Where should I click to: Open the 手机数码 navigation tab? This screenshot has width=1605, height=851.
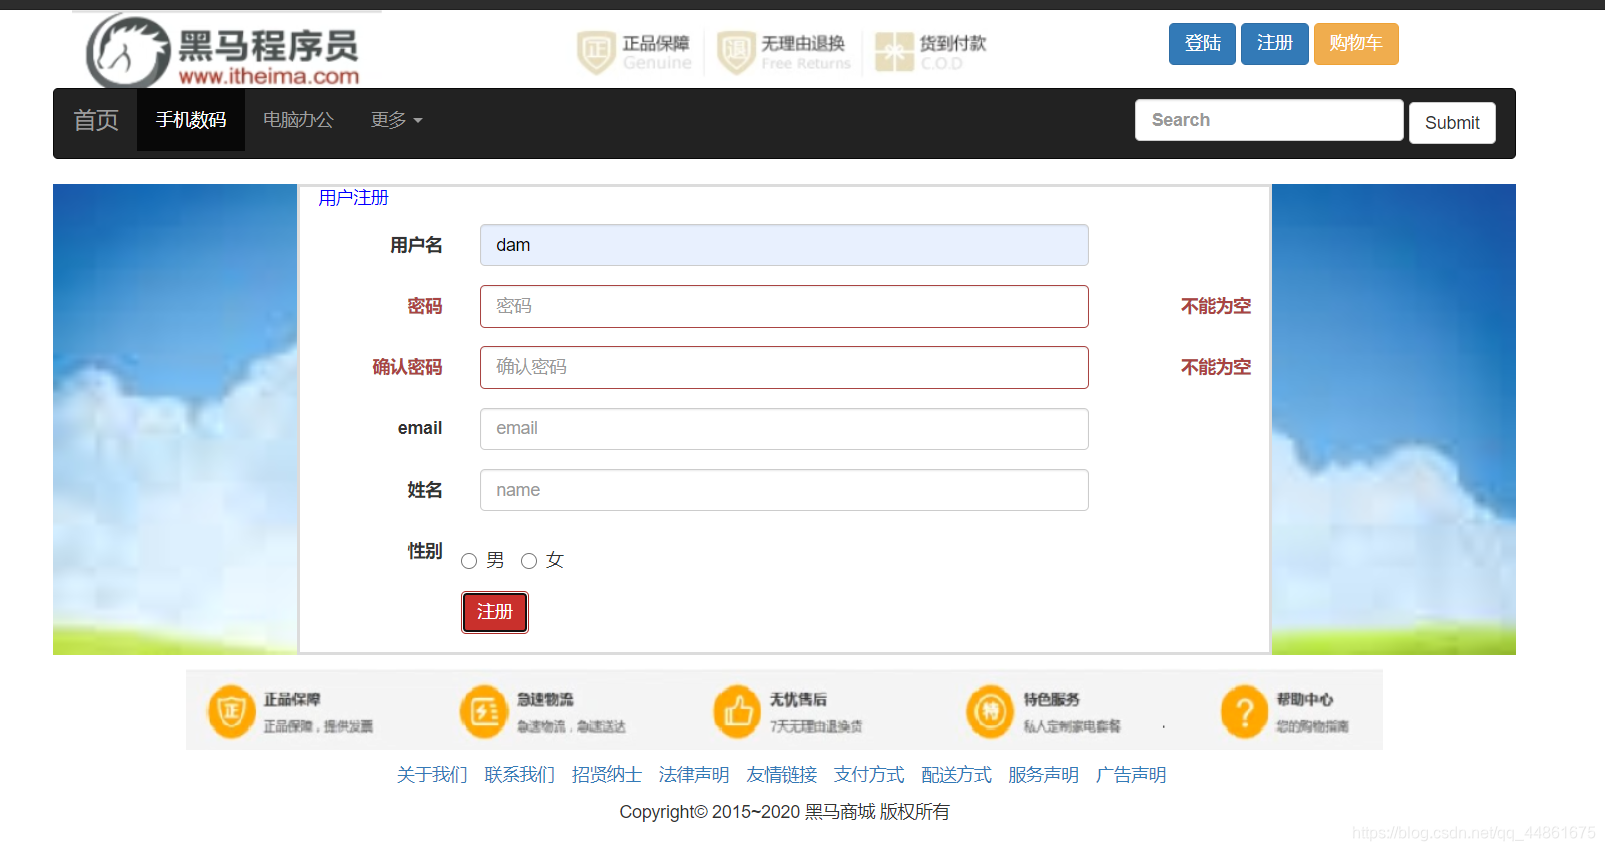coord(191,120)
